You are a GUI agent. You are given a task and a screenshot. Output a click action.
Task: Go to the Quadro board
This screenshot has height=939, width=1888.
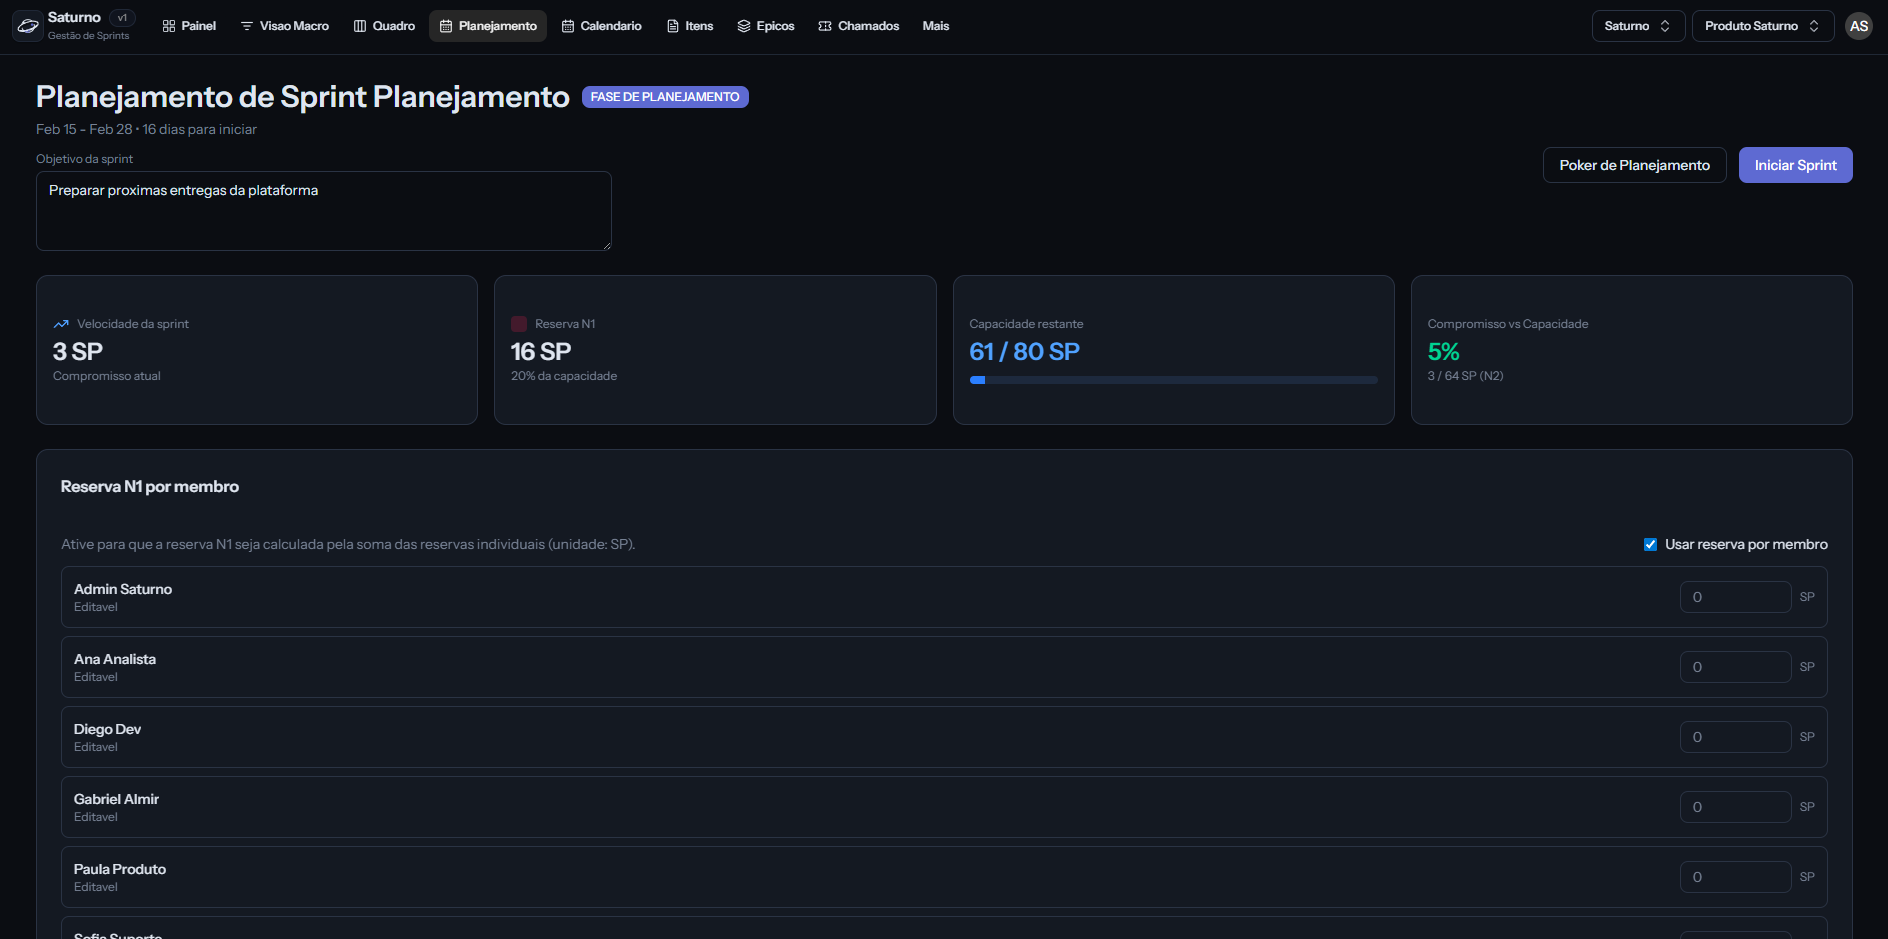pos(384,26)
